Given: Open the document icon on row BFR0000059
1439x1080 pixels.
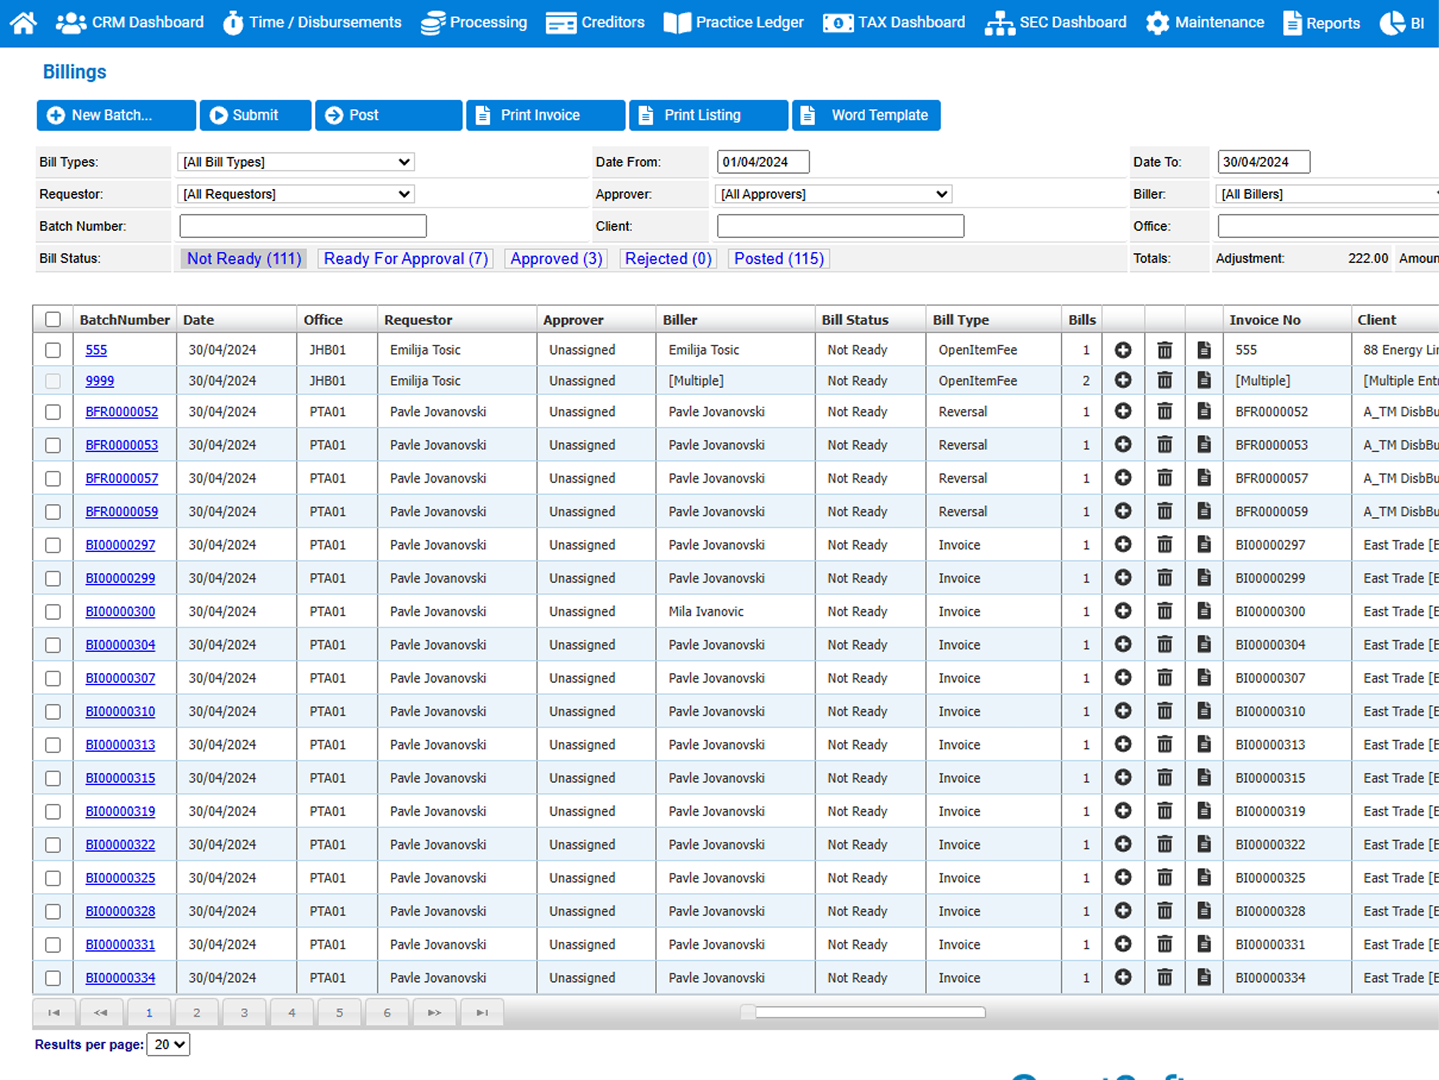Looking at the screenshot, I should pos(1204,512).
